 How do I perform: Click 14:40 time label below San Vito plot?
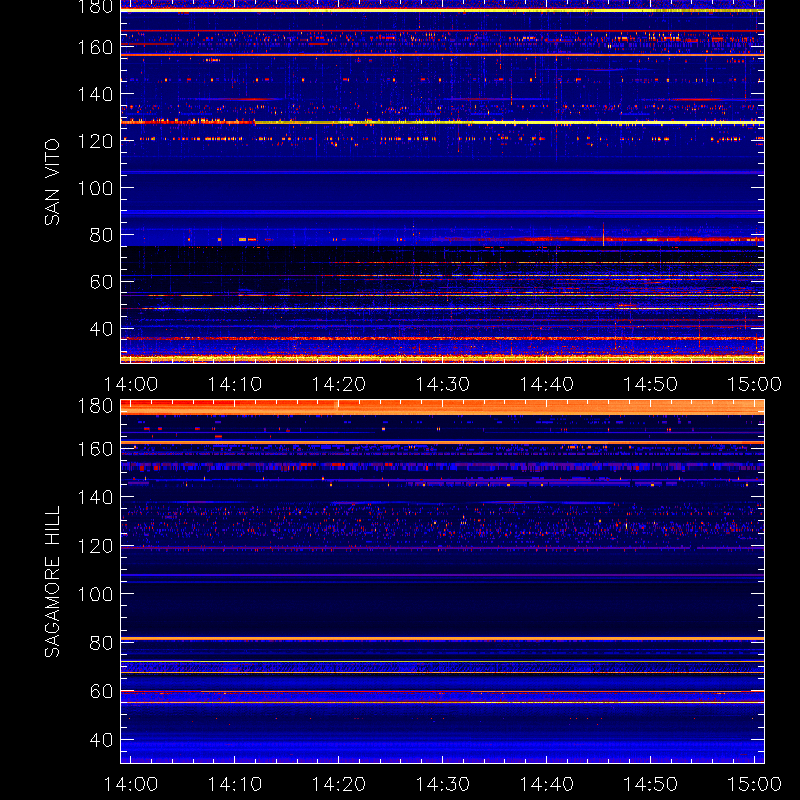[546, 384]
